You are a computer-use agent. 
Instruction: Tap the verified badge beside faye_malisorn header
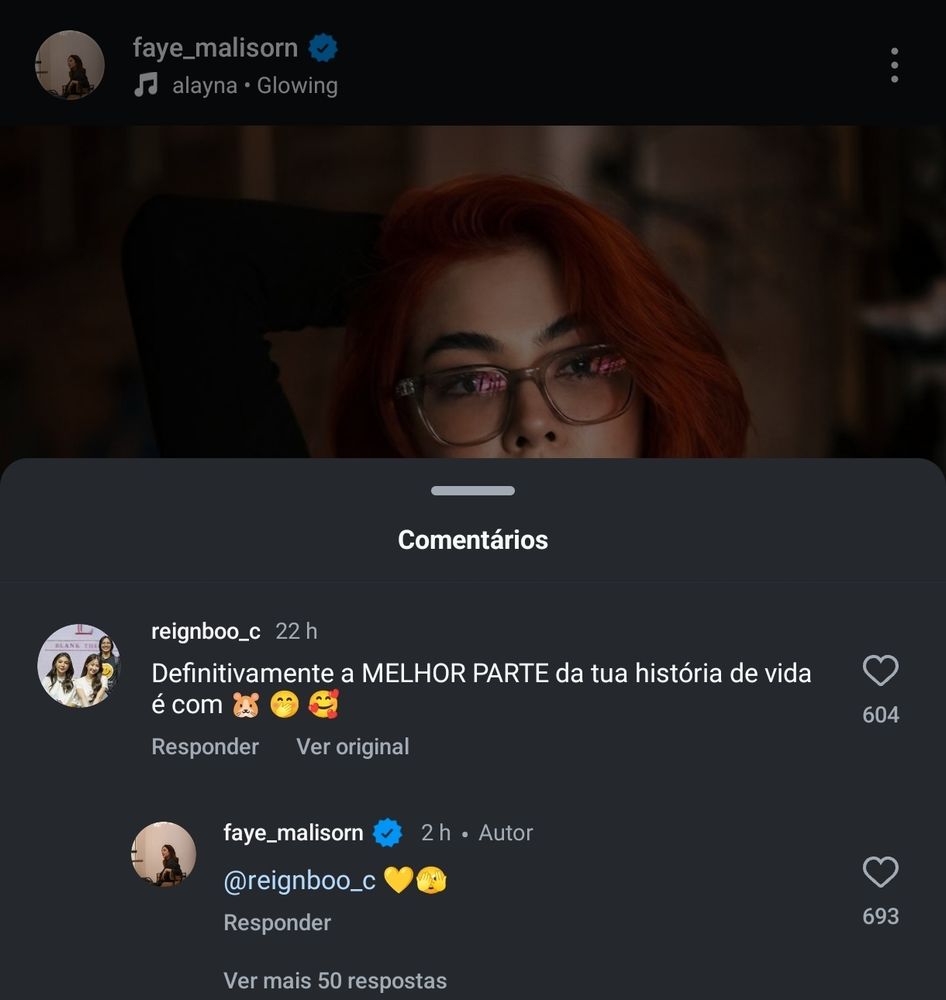point(323,48)
